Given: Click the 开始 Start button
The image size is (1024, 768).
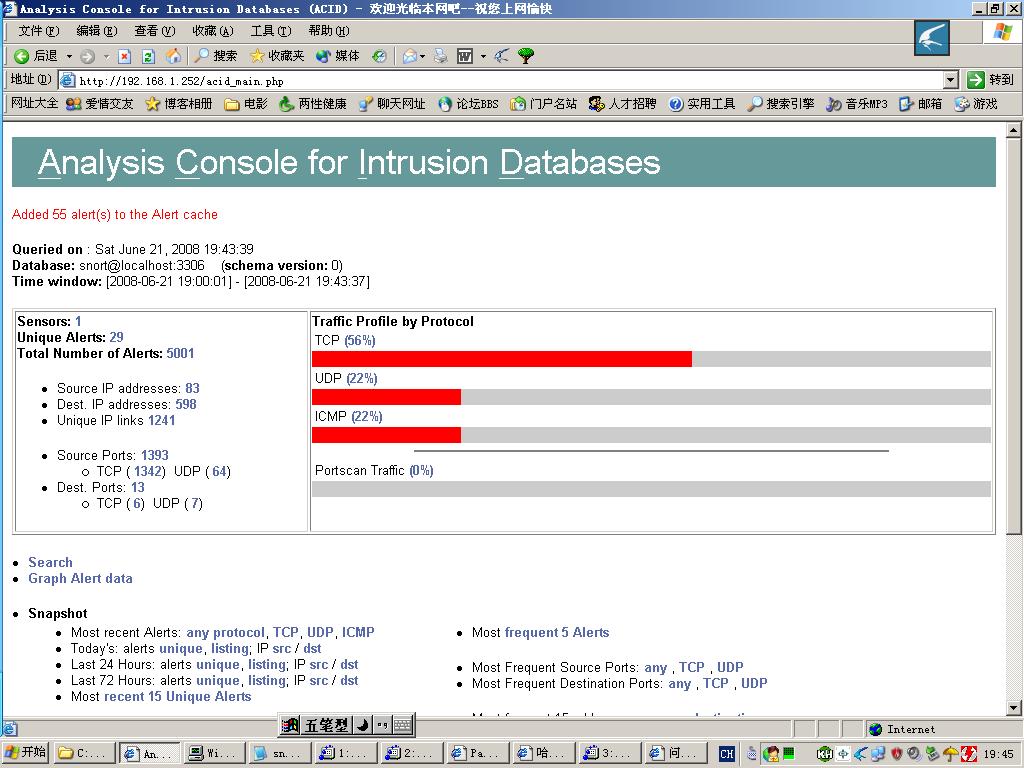Looking at the screenshot, I should 26,752.
